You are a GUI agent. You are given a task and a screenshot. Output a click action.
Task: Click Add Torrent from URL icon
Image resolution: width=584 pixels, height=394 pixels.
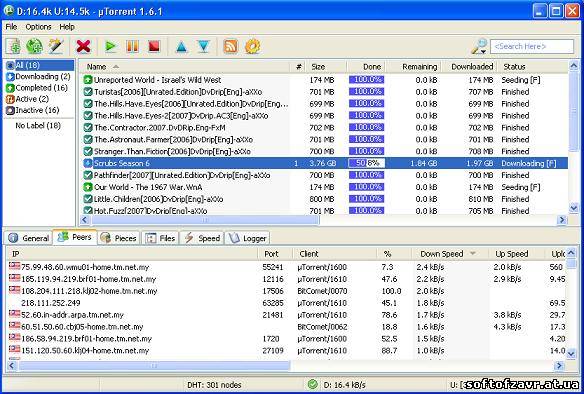(34, 47)
